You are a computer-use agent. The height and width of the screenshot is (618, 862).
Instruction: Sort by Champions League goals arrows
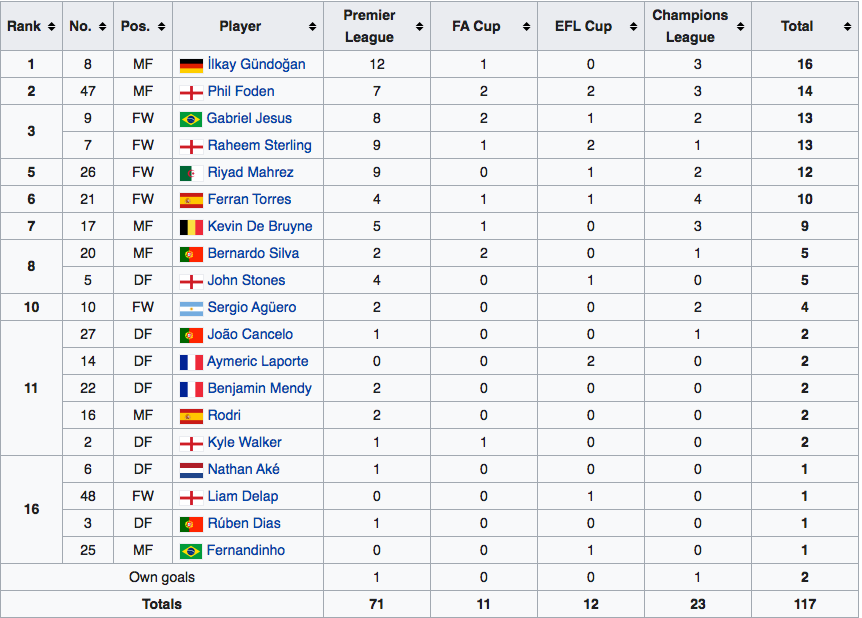pyautogui.click(x=741, y=26)
